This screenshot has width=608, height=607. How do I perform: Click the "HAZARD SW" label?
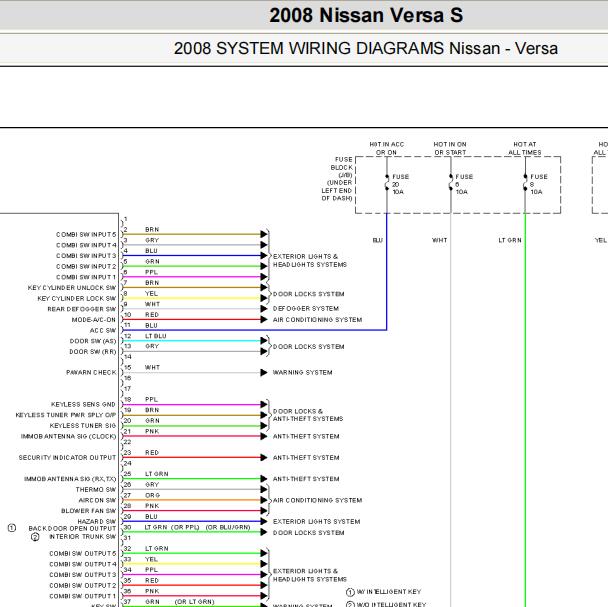coord(97,521)
